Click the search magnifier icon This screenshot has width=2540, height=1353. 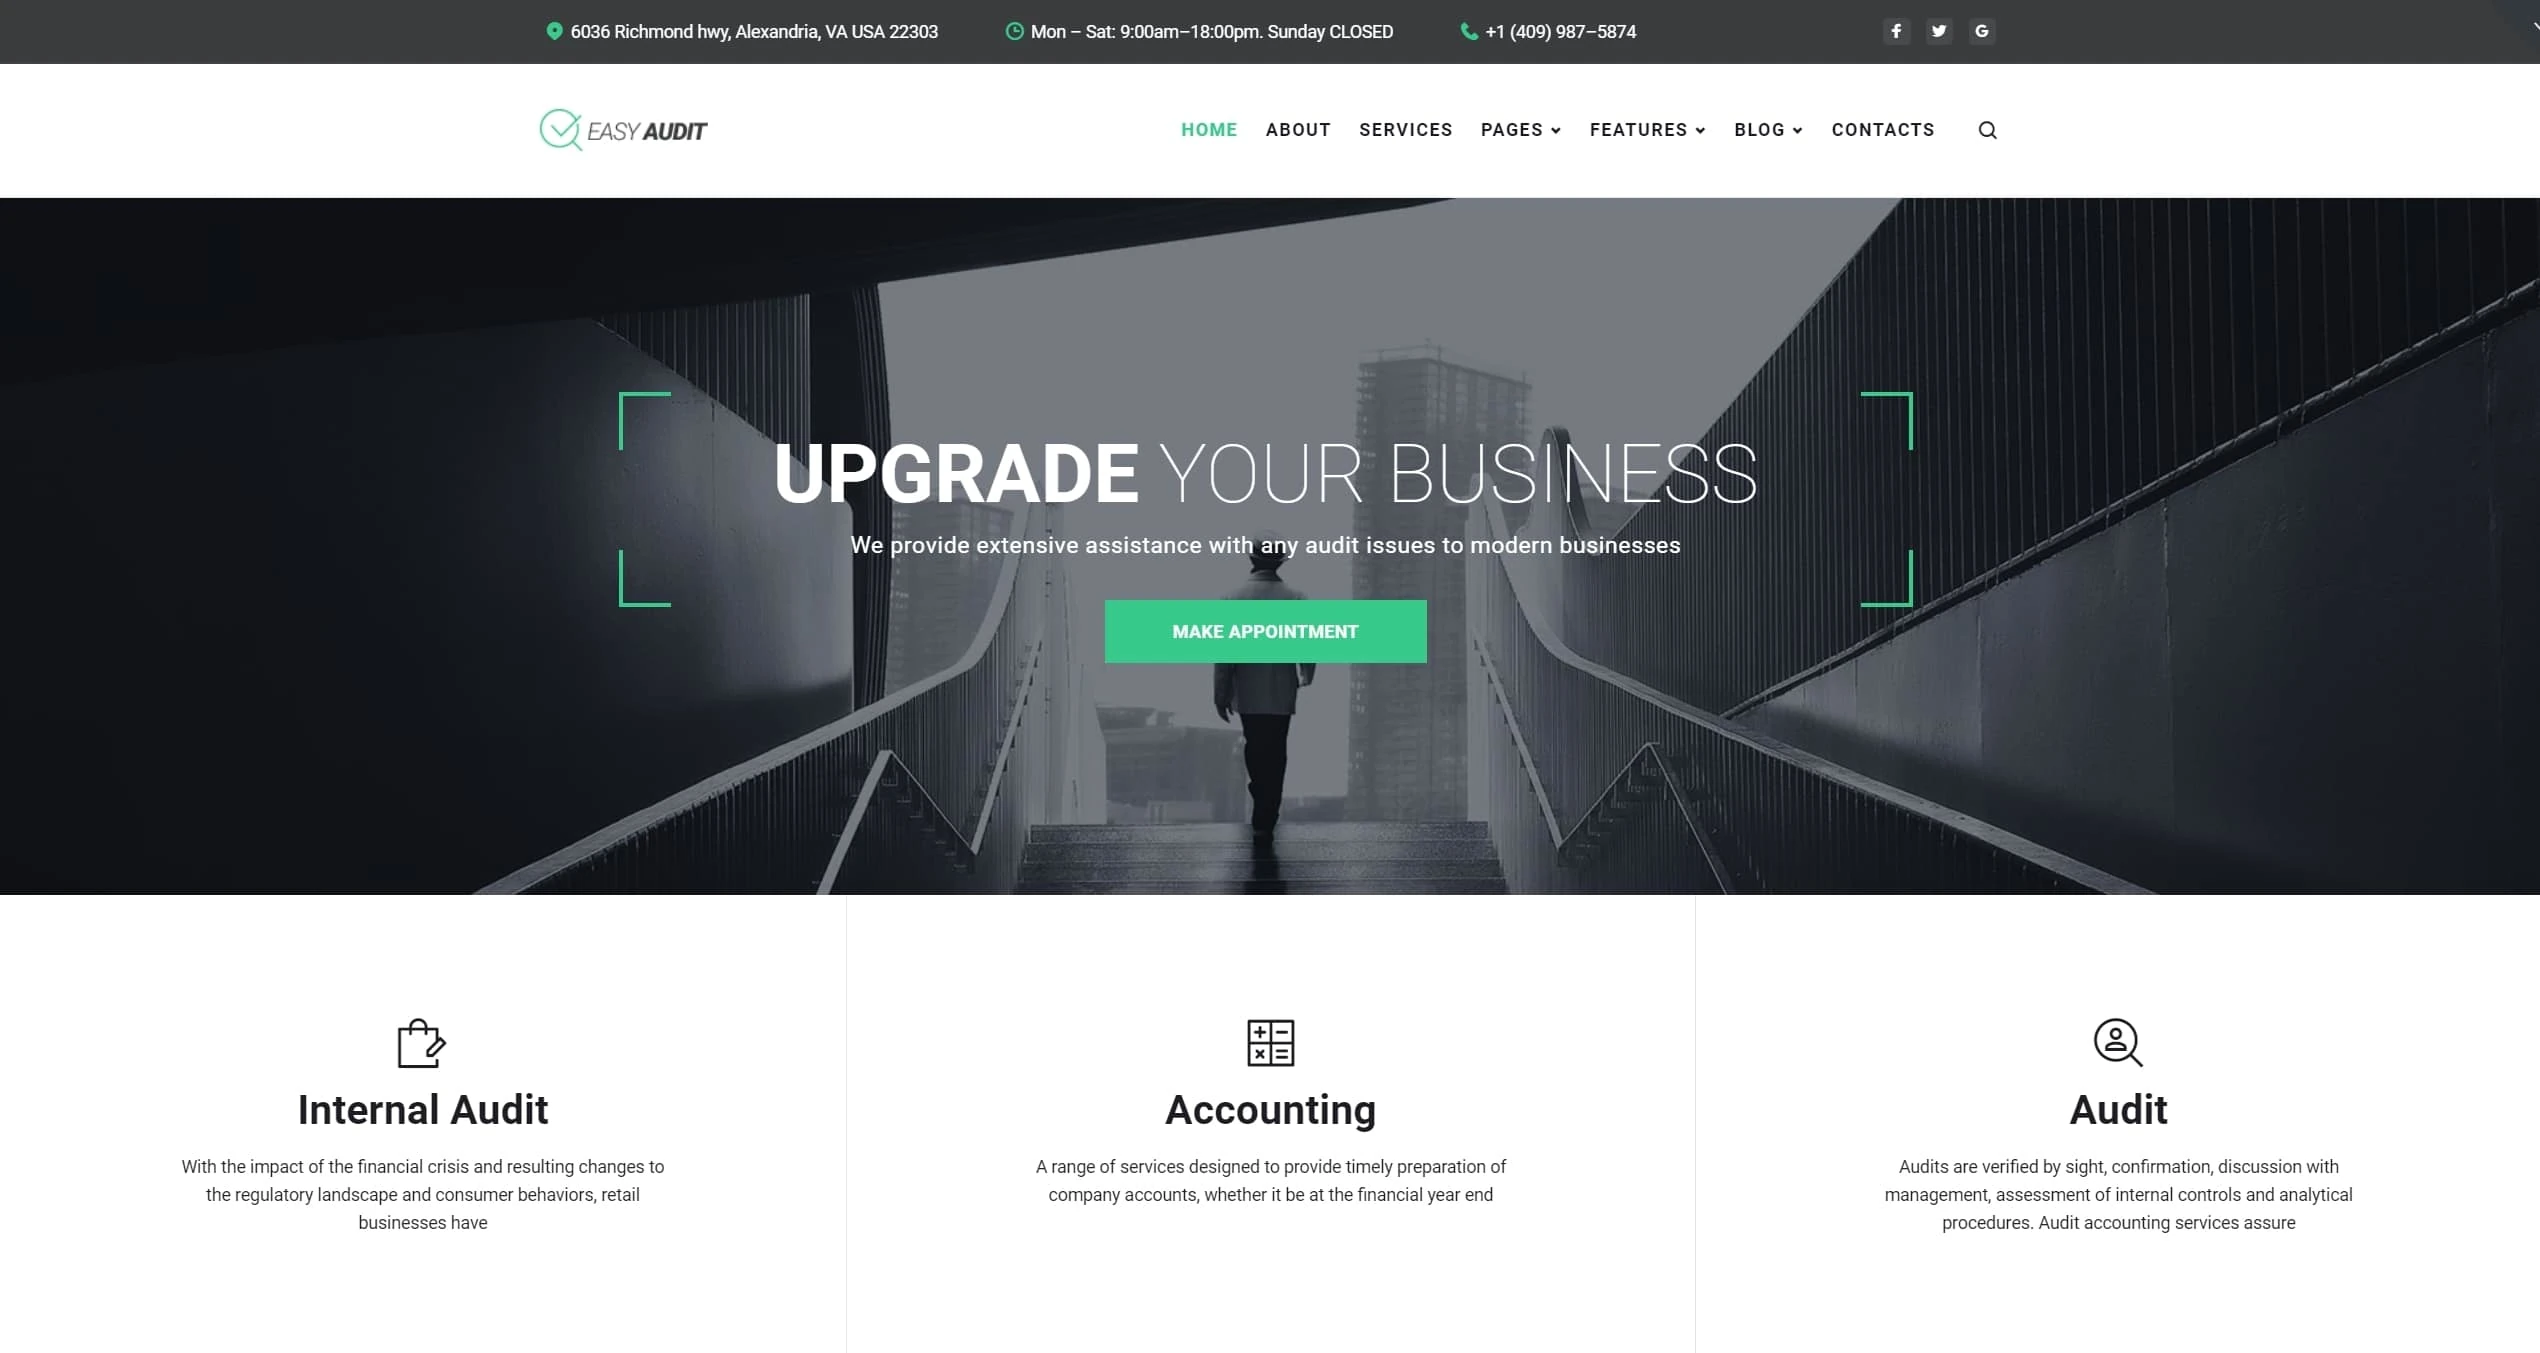[x=1987, y=129]
